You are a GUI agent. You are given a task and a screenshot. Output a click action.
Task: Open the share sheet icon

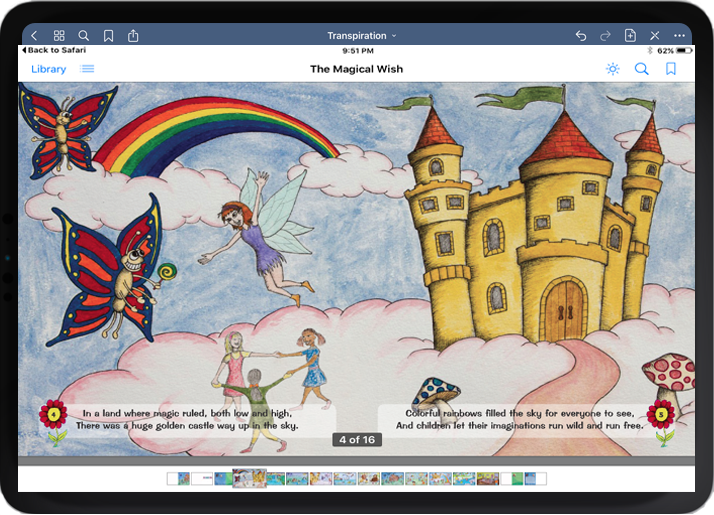[x=133, y=35]
